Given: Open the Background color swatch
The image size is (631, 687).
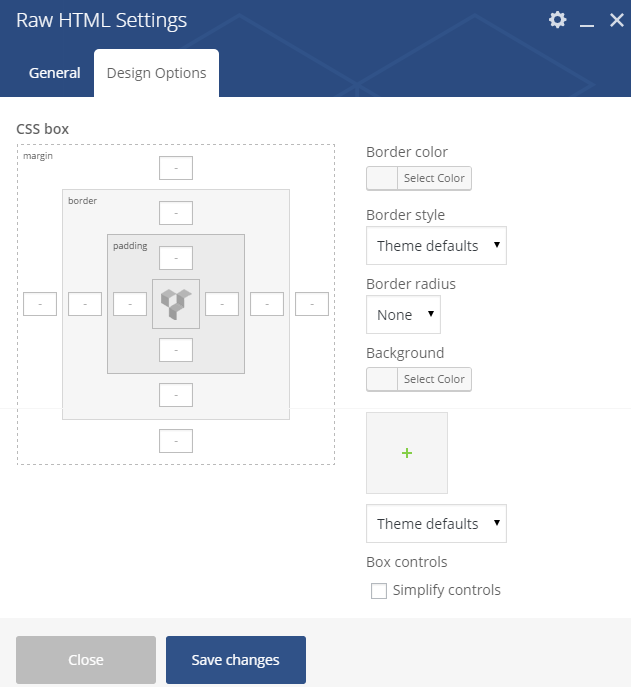Looking at the screenshot, I should pos(382,379).
